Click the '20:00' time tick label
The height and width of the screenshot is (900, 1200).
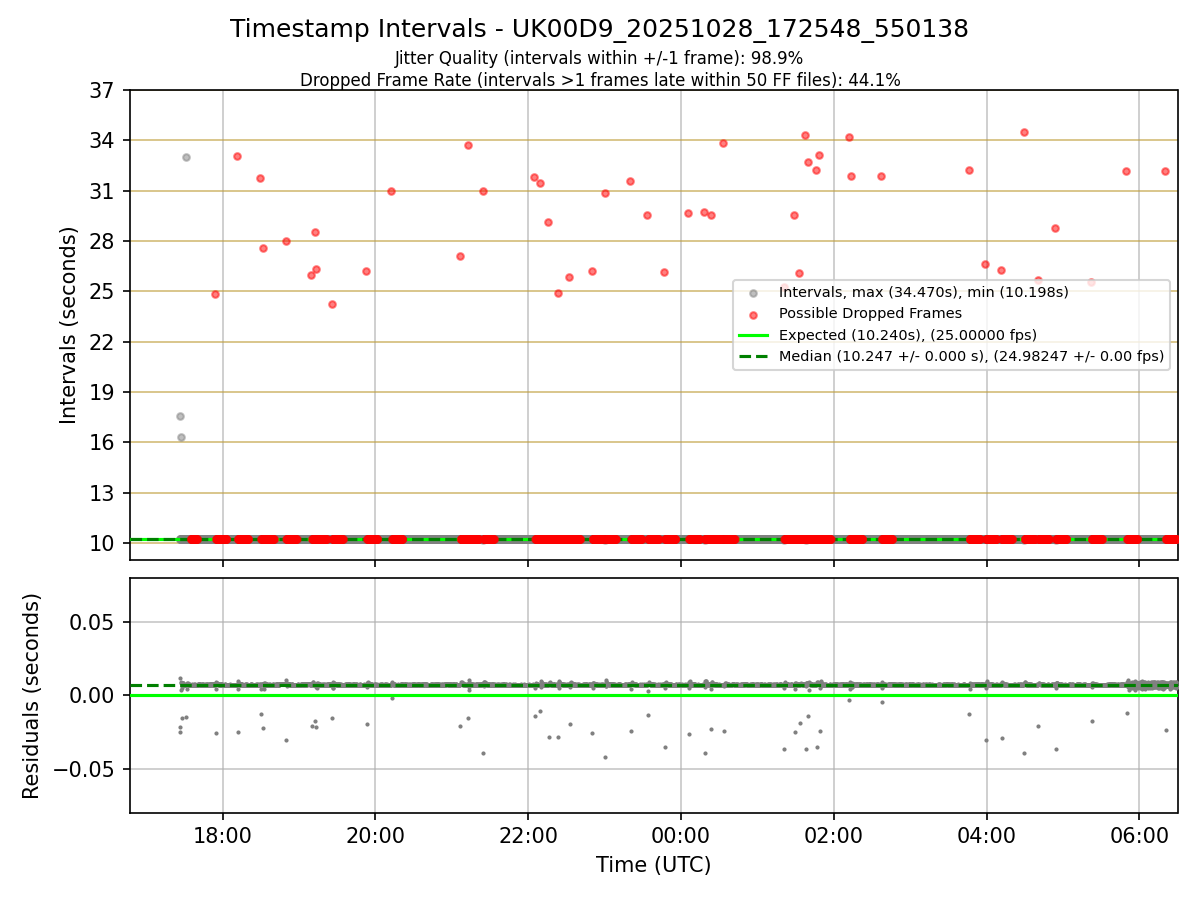(375, 836)
